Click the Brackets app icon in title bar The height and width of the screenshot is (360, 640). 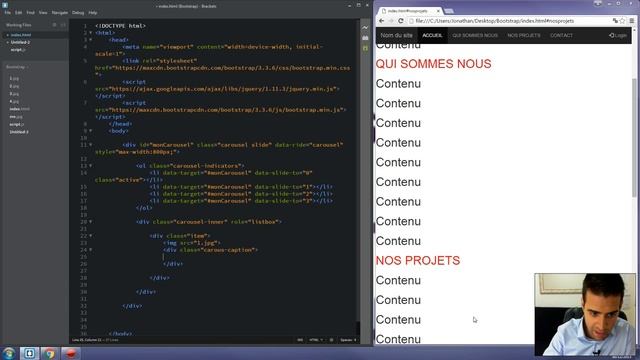coord(5,5)
